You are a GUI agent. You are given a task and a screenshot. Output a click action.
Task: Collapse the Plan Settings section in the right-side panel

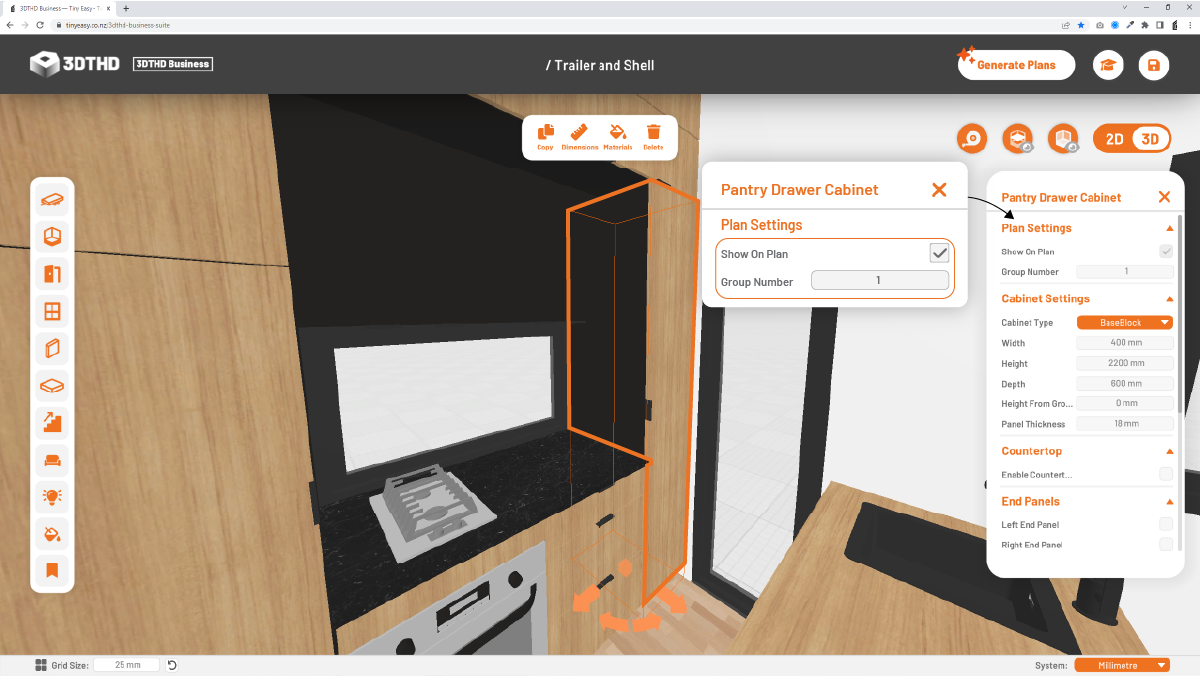pyautogui.click(x=1170, y=228)
